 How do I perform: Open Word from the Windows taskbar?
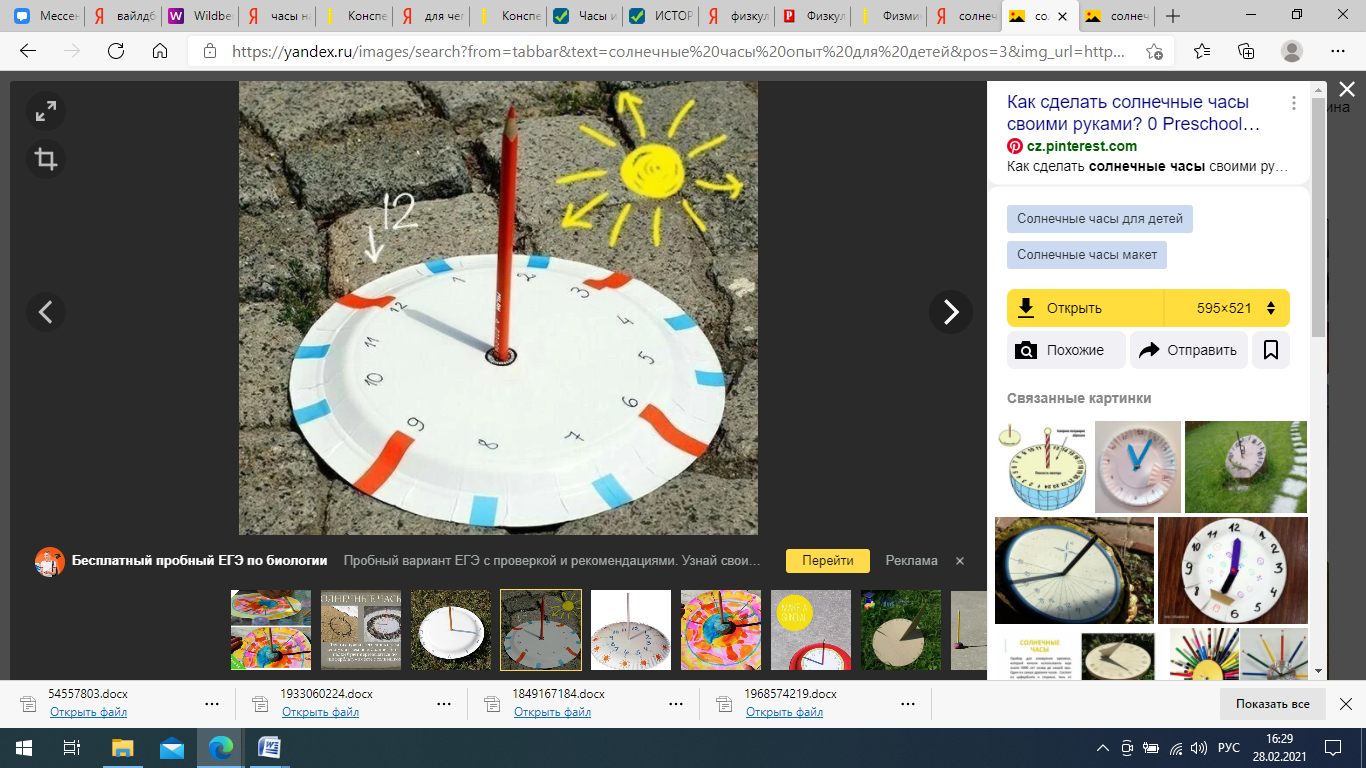coord(269,747)
